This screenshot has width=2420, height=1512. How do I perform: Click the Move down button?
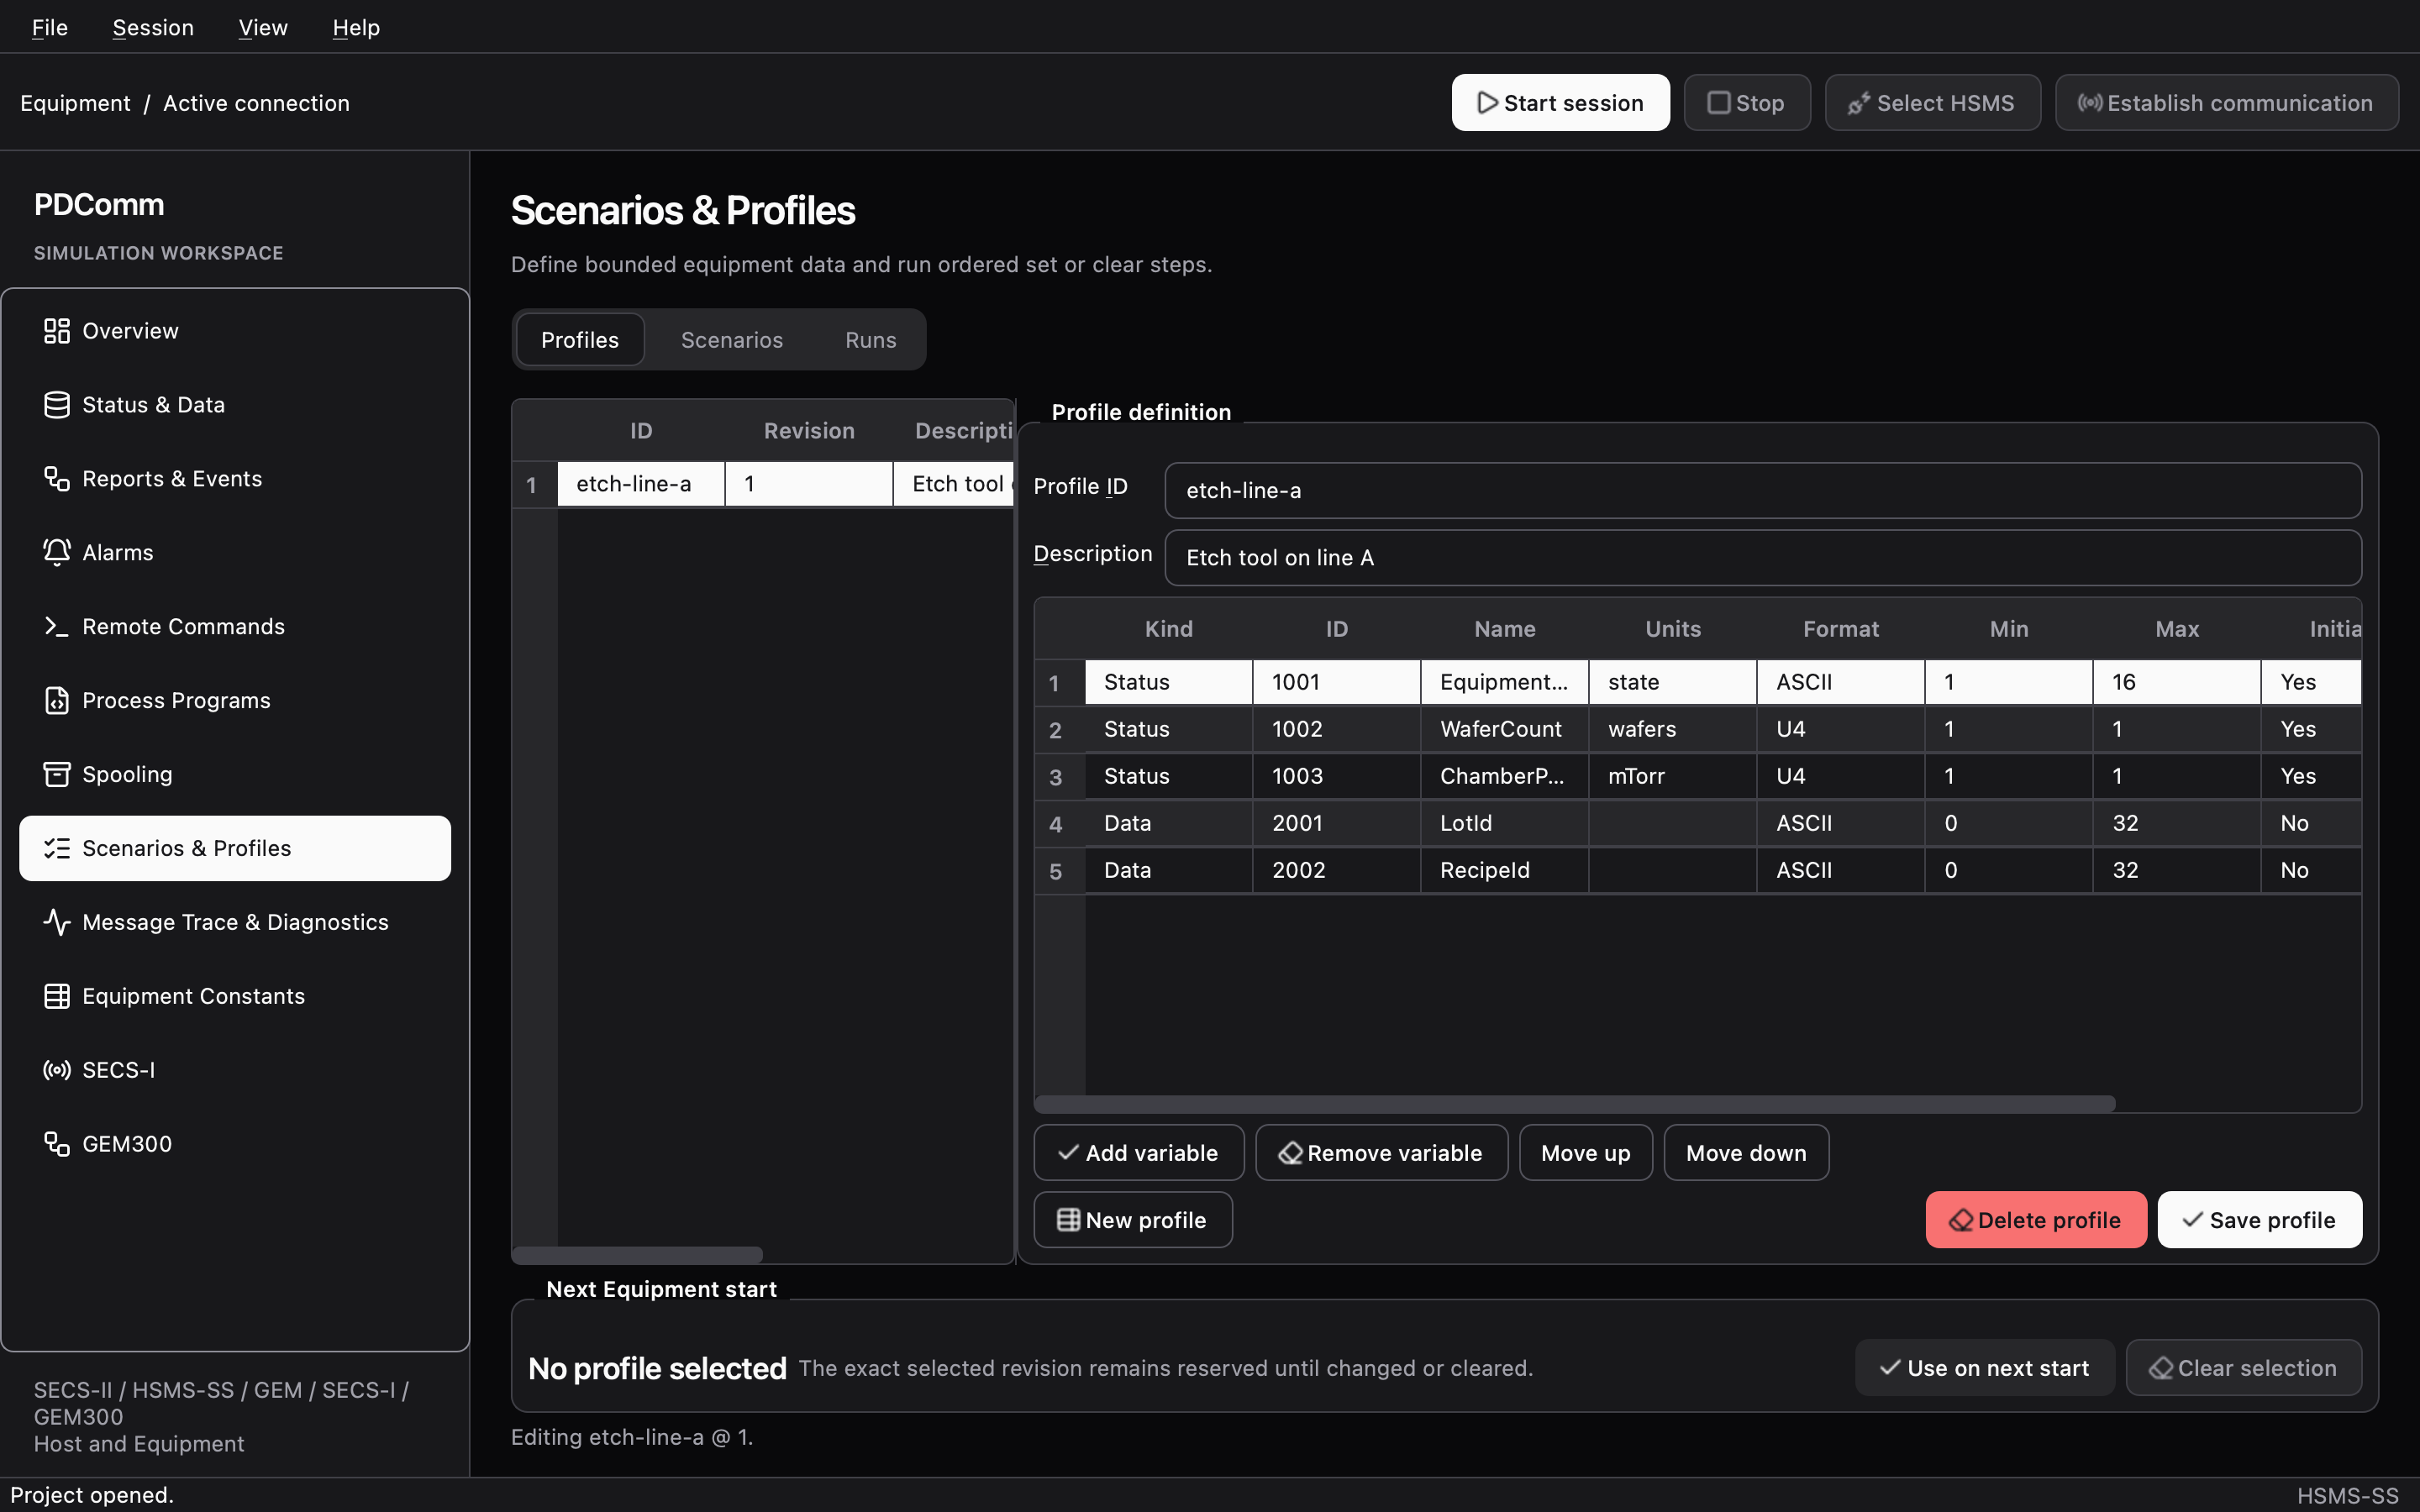[x=1746, y=1153]
